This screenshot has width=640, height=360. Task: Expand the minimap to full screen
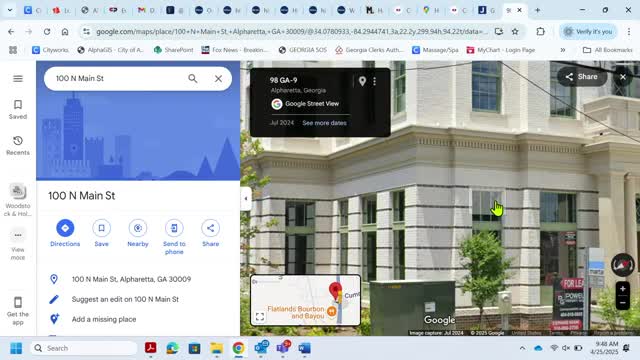tap(260, 316)
